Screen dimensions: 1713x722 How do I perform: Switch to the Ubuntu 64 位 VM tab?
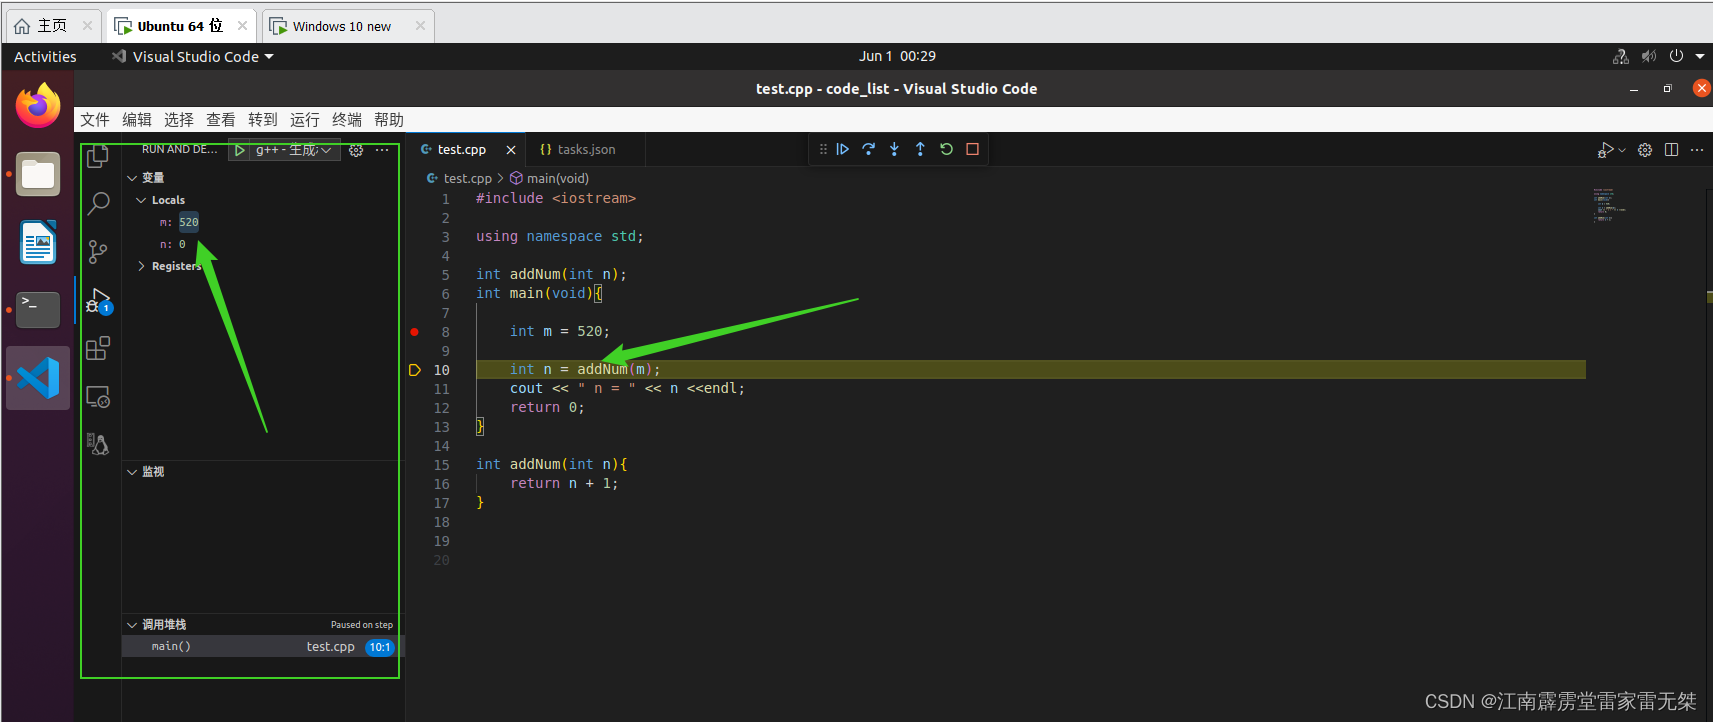click(180, 26)
